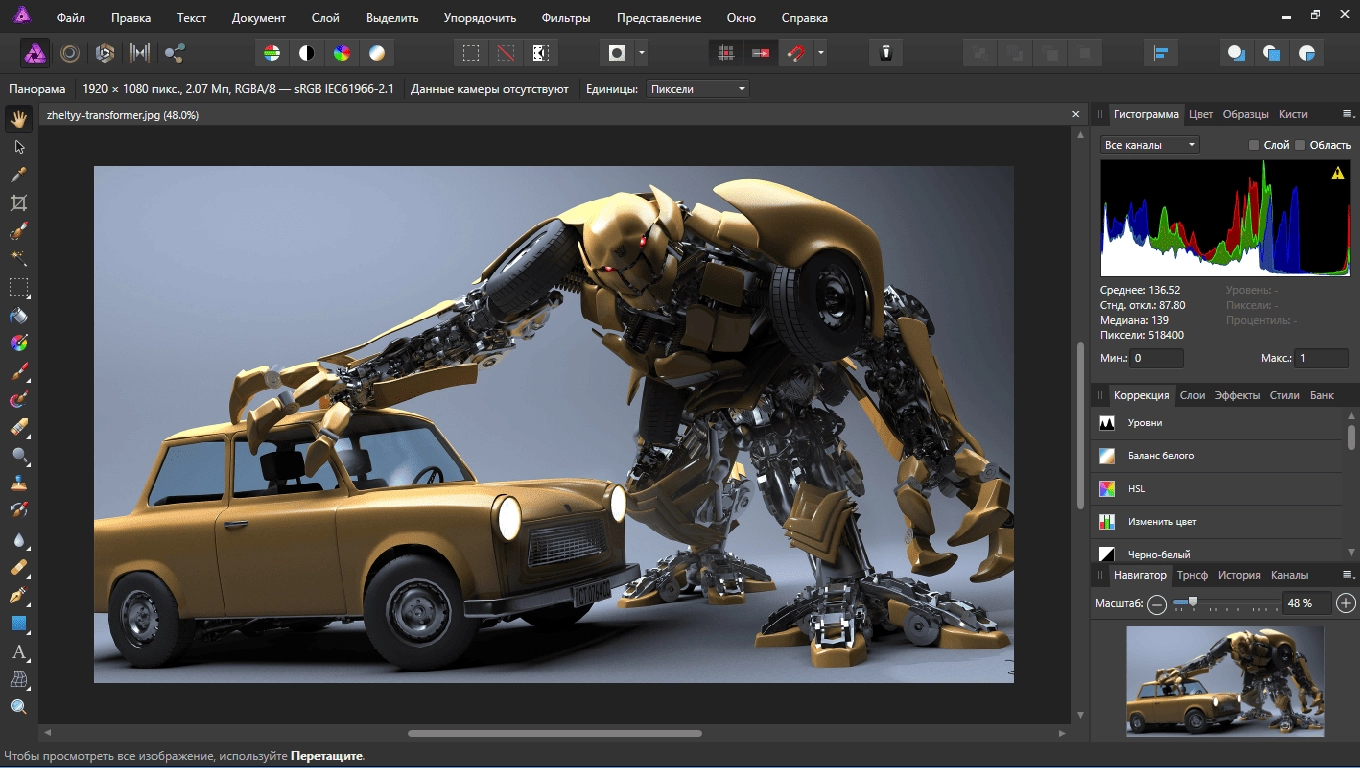Choose the Flood Fill bucket tool
Screen dimensions: 1360x768
[18, 315]
